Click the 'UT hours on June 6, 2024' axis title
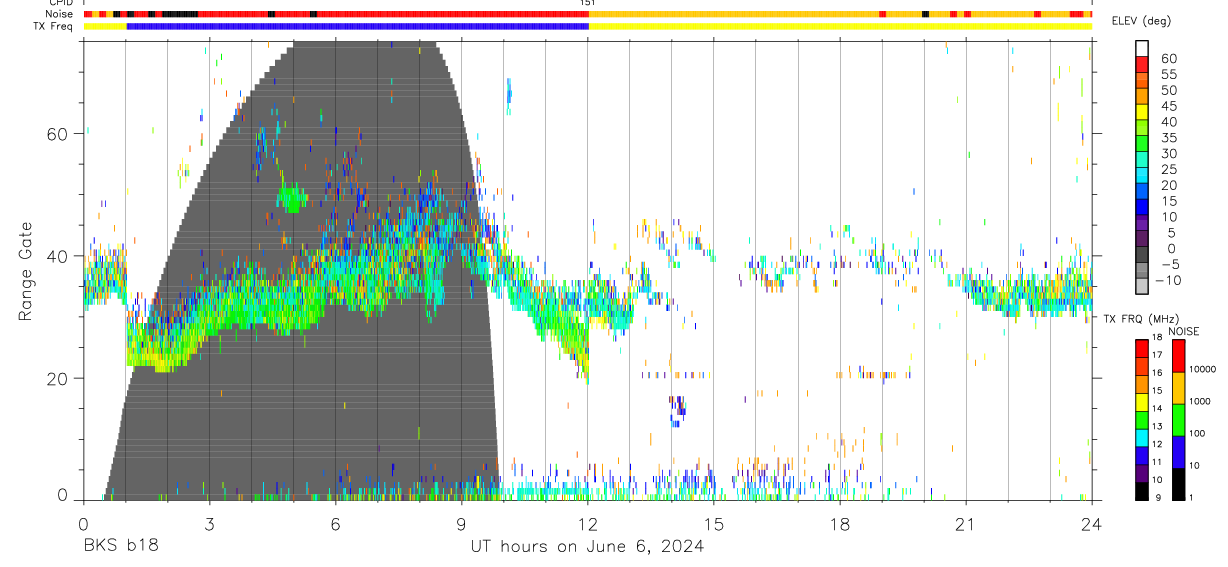 coord(587,547)
